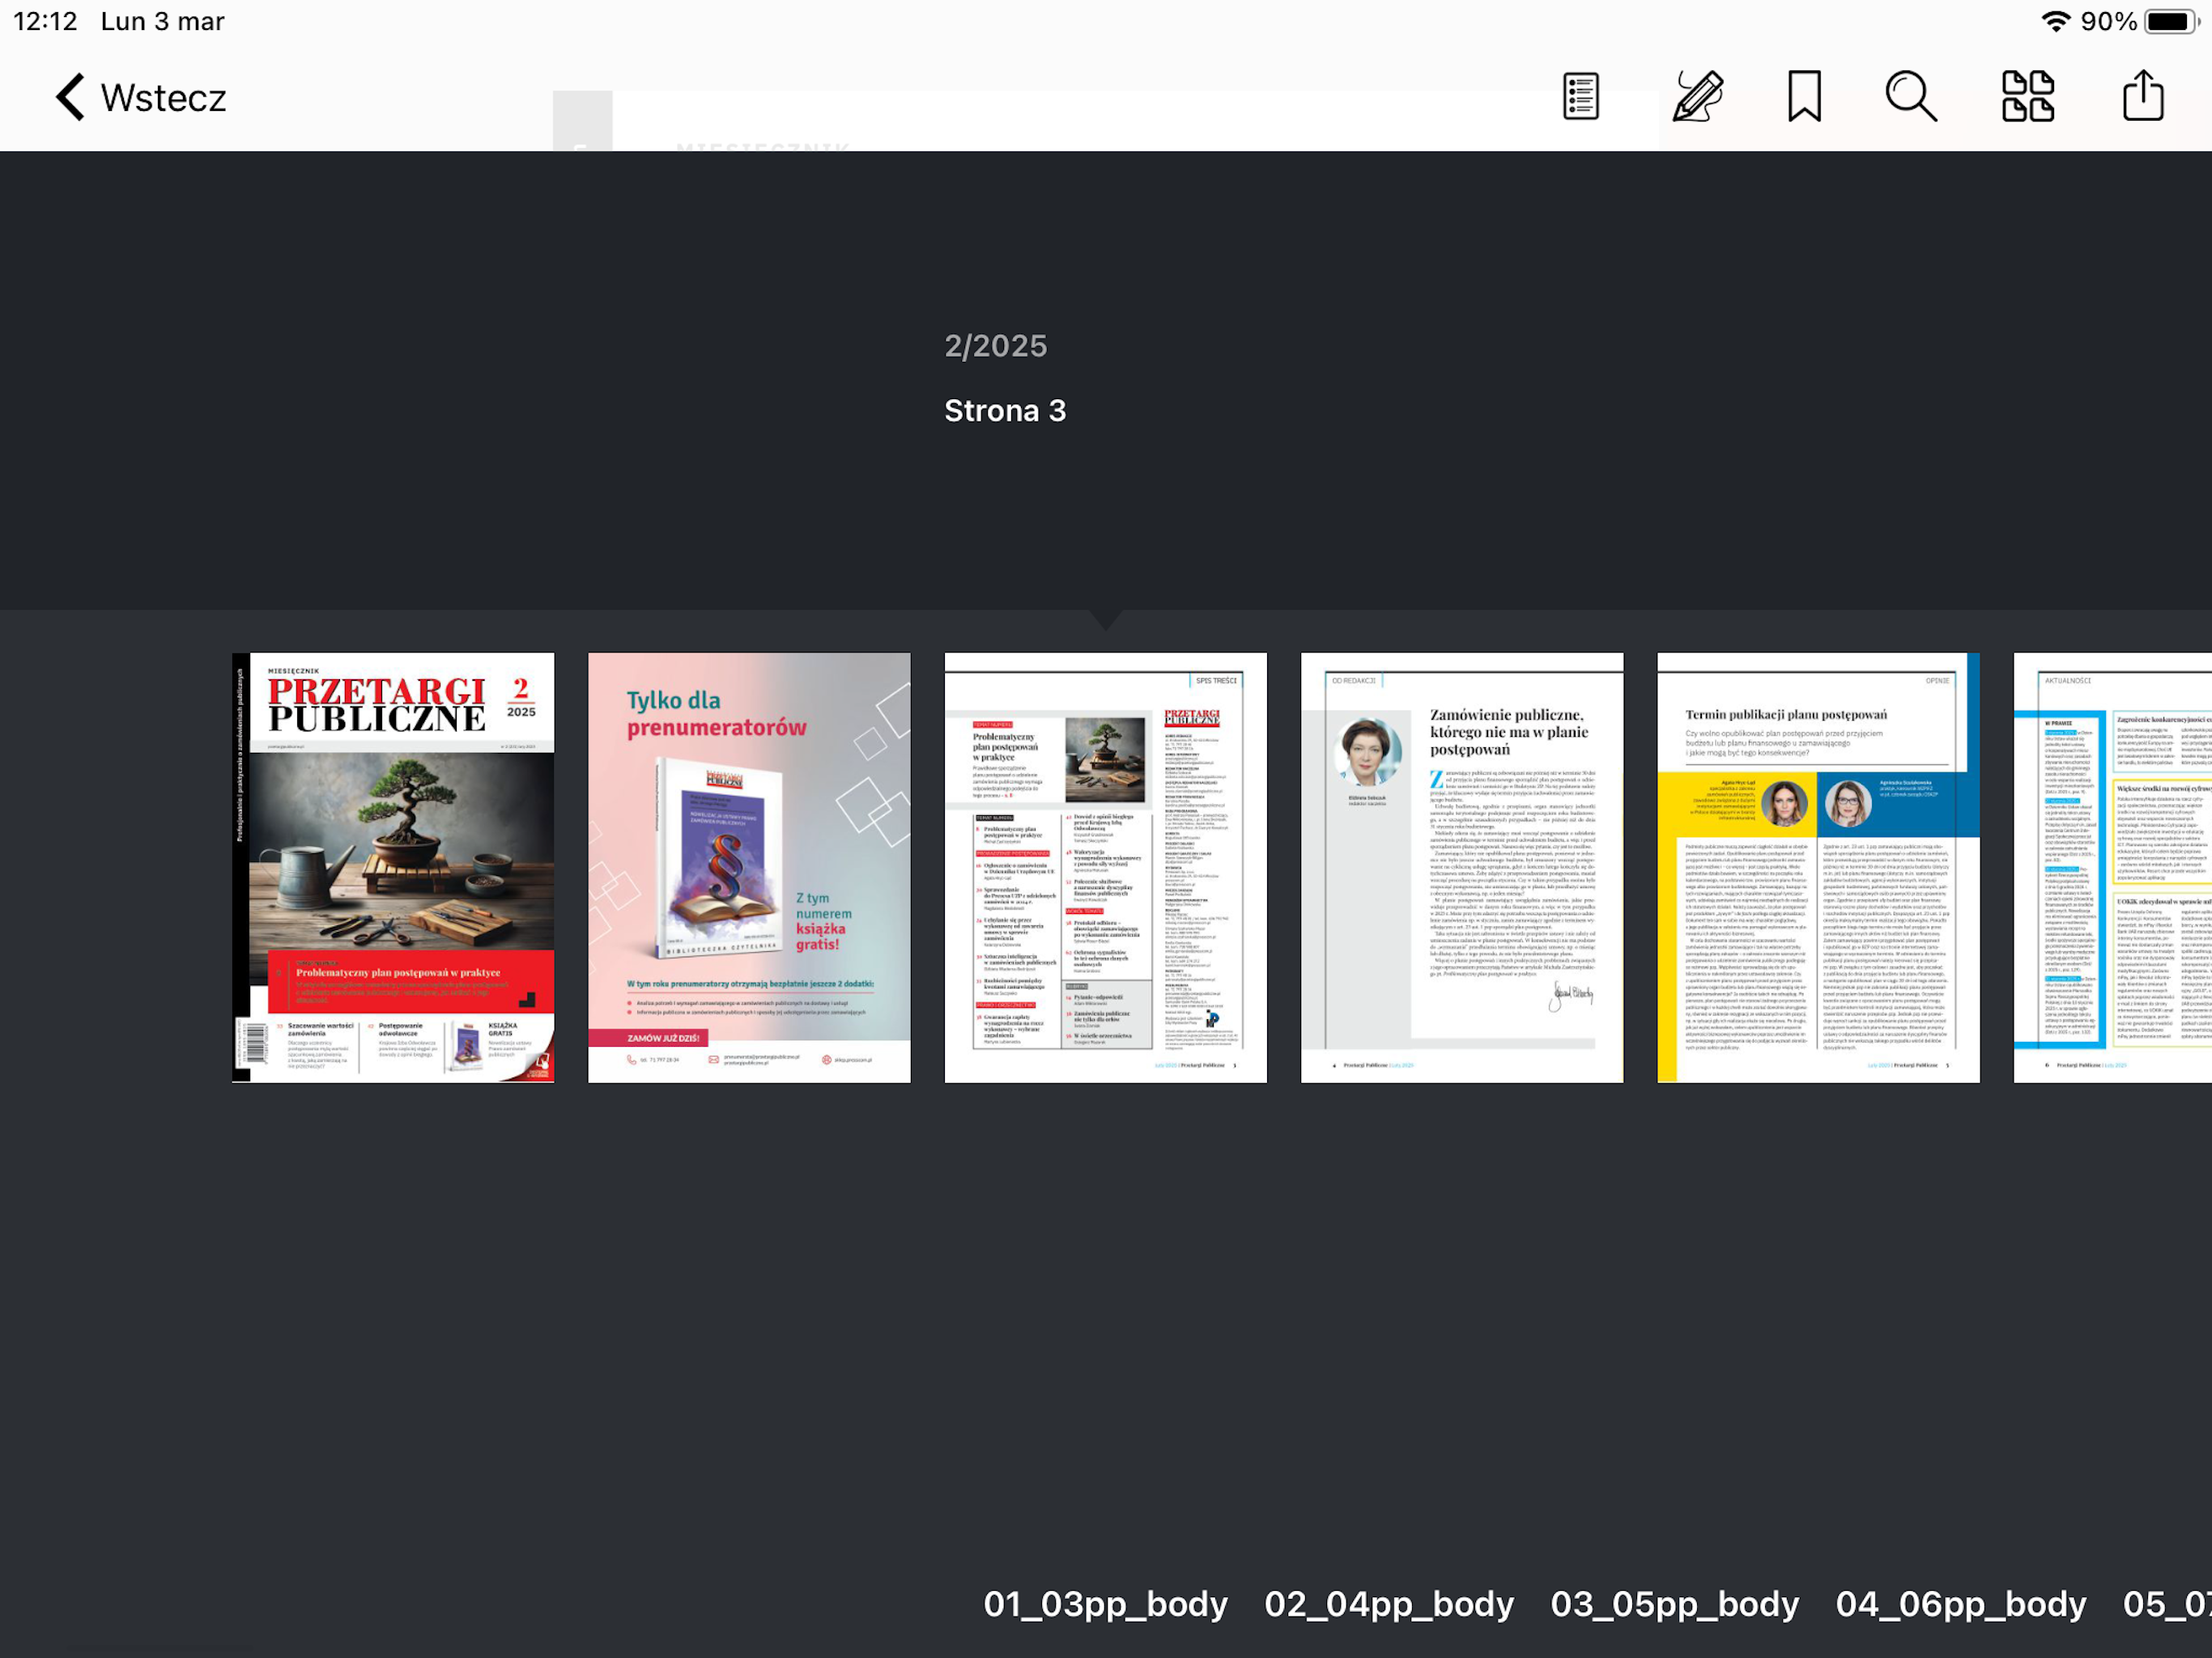This screenshot has width=2212, height=1658.
Task: Open the 'Zamówienie publiczne' editorial page thumbnail
Action: [1462, 868]
